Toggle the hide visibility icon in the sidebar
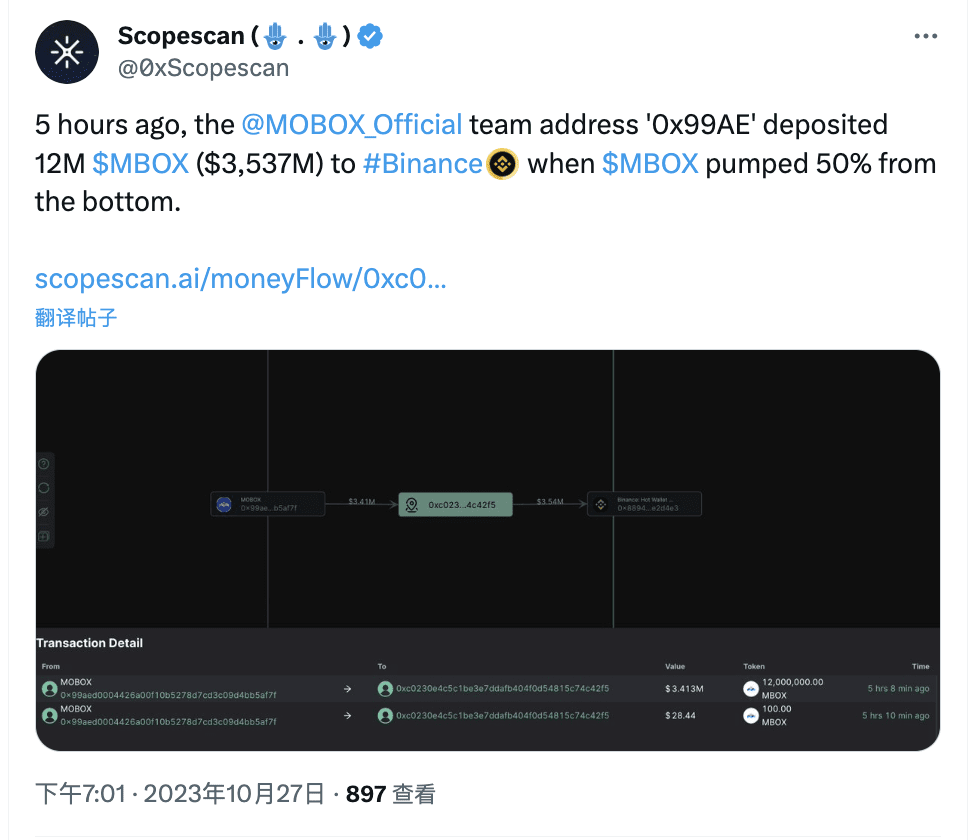Image resolution: width=974 pixels, height=840 pixels. (x=44, y=511)
